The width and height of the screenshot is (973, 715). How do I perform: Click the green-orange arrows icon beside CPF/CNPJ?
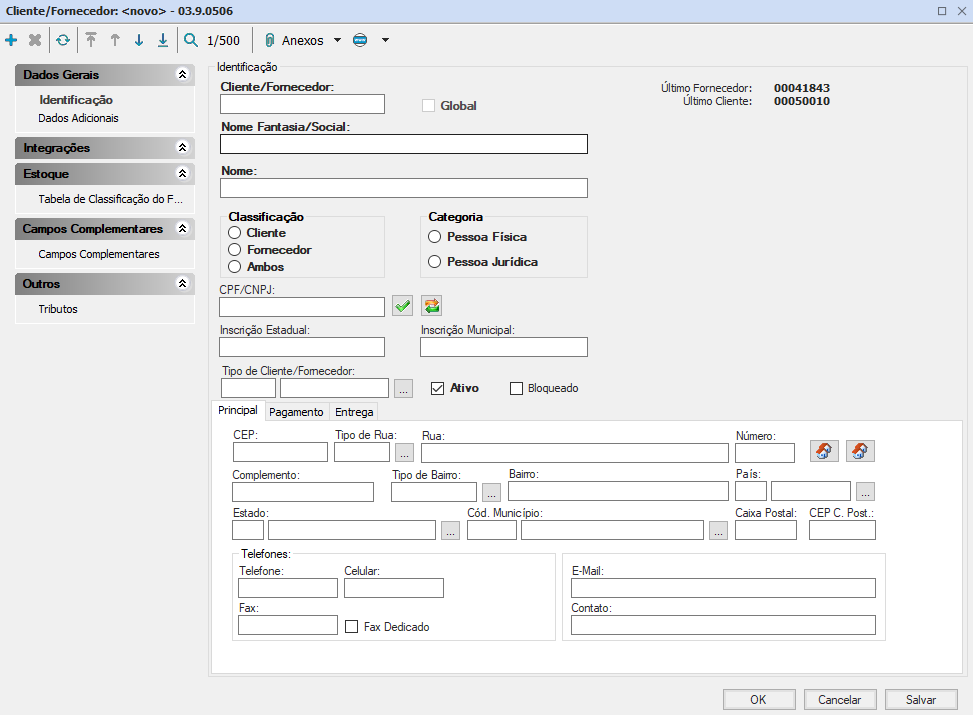[x=431, y=306]
